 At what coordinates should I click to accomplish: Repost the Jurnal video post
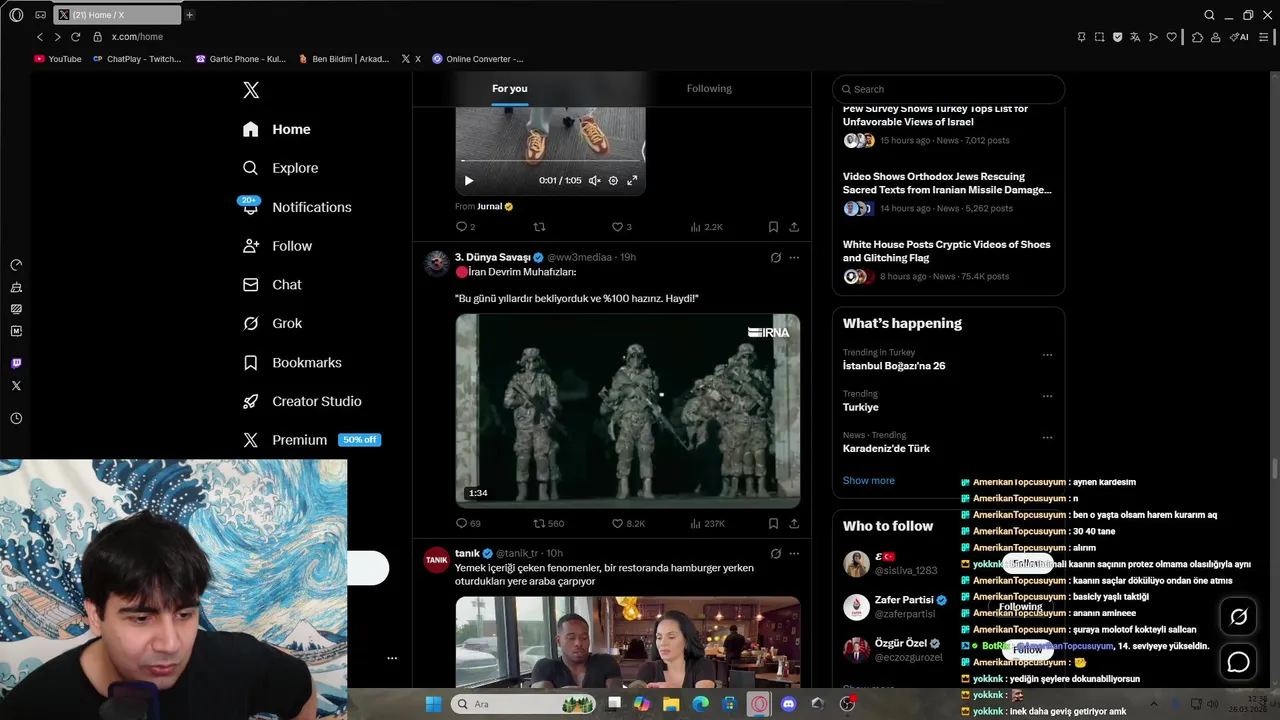tap(539, 227)
